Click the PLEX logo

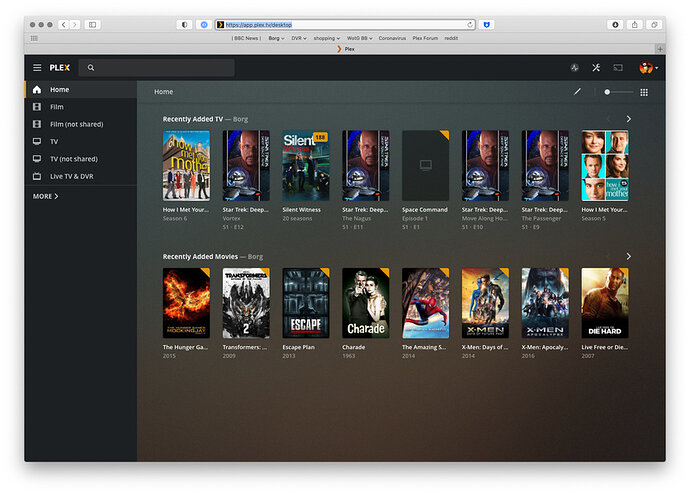(59, 68)
